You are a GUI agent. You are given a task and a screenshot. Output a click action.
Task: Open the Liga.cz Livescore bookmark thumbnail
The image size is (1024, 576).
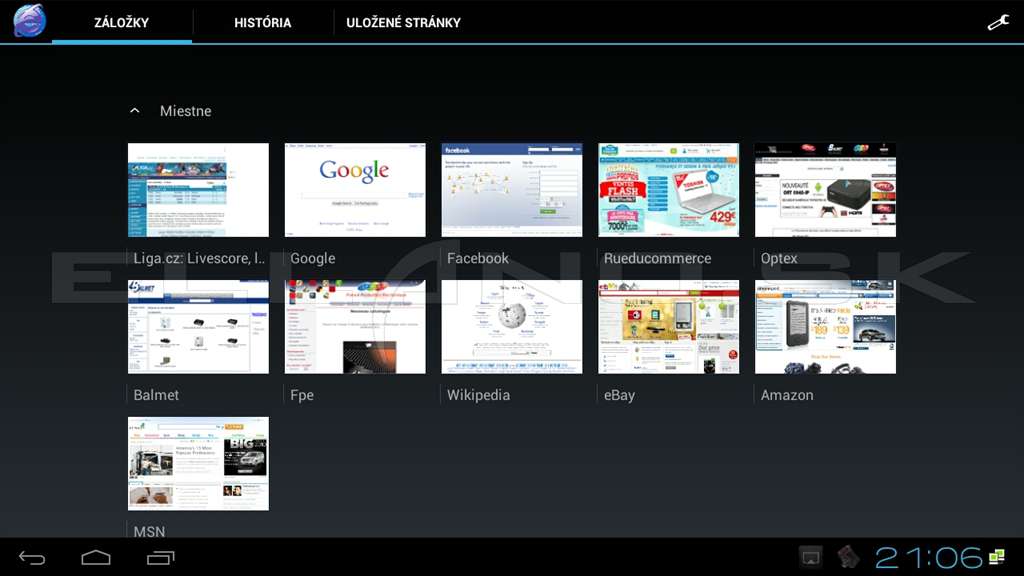tap(199, 190)
